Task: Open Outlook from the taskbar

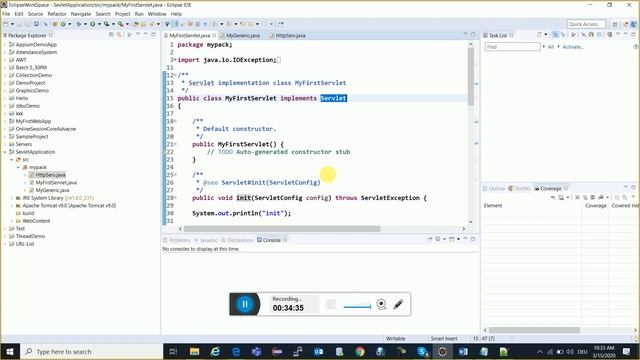Action: [318, 351]
